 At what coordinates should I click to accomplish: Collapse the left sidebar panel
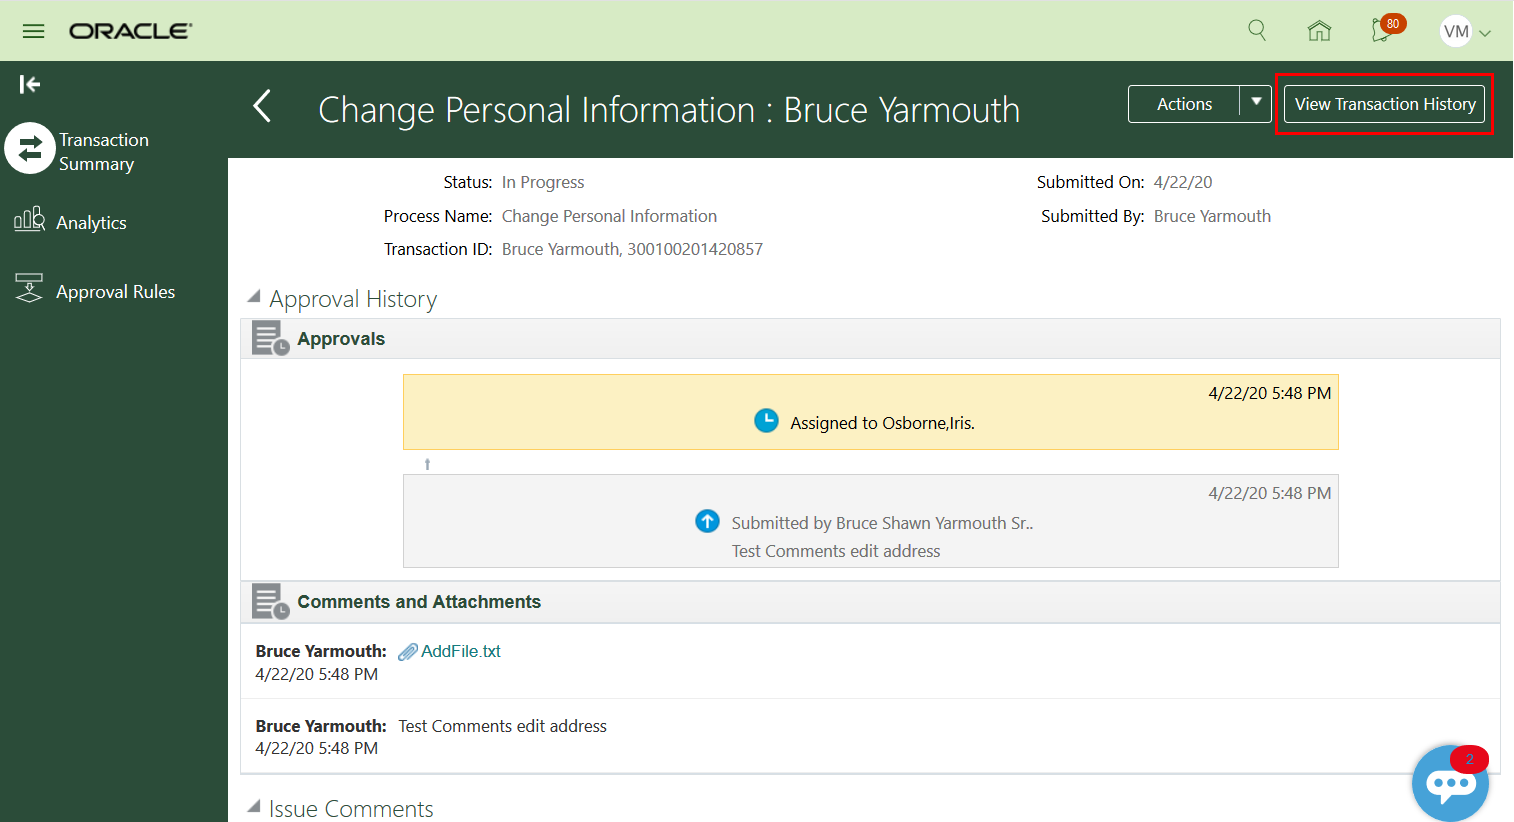click(x=30, y=85)
